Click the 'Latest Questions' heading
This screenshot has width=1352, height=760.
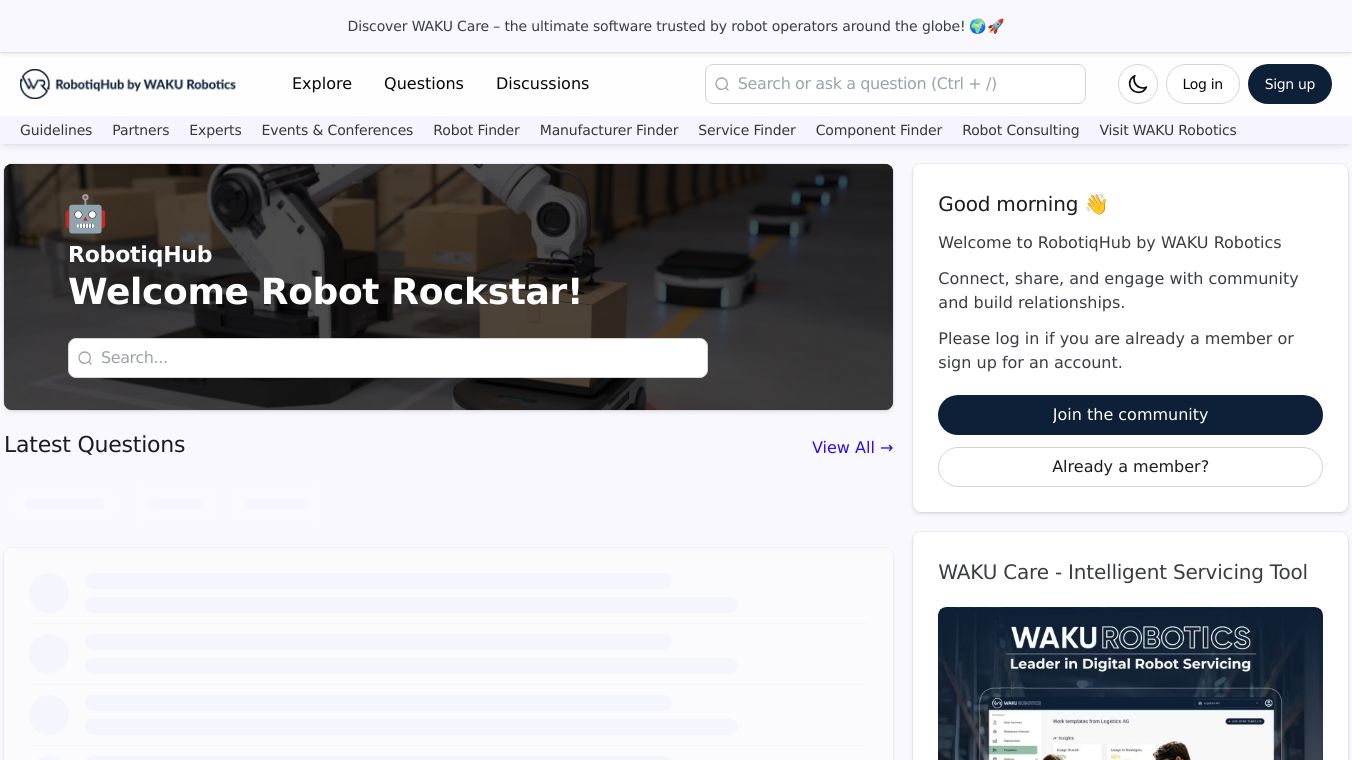click(95, 445)
